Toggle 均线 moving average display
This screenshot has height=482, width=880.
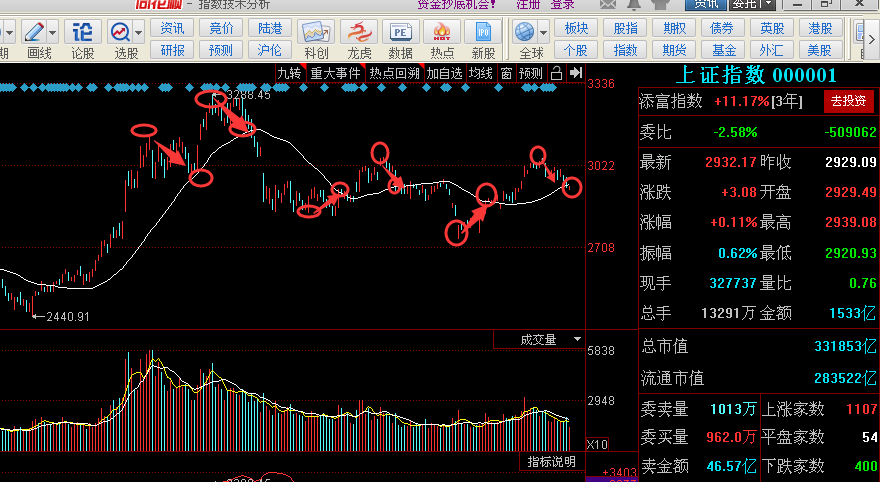pos(481,74)
